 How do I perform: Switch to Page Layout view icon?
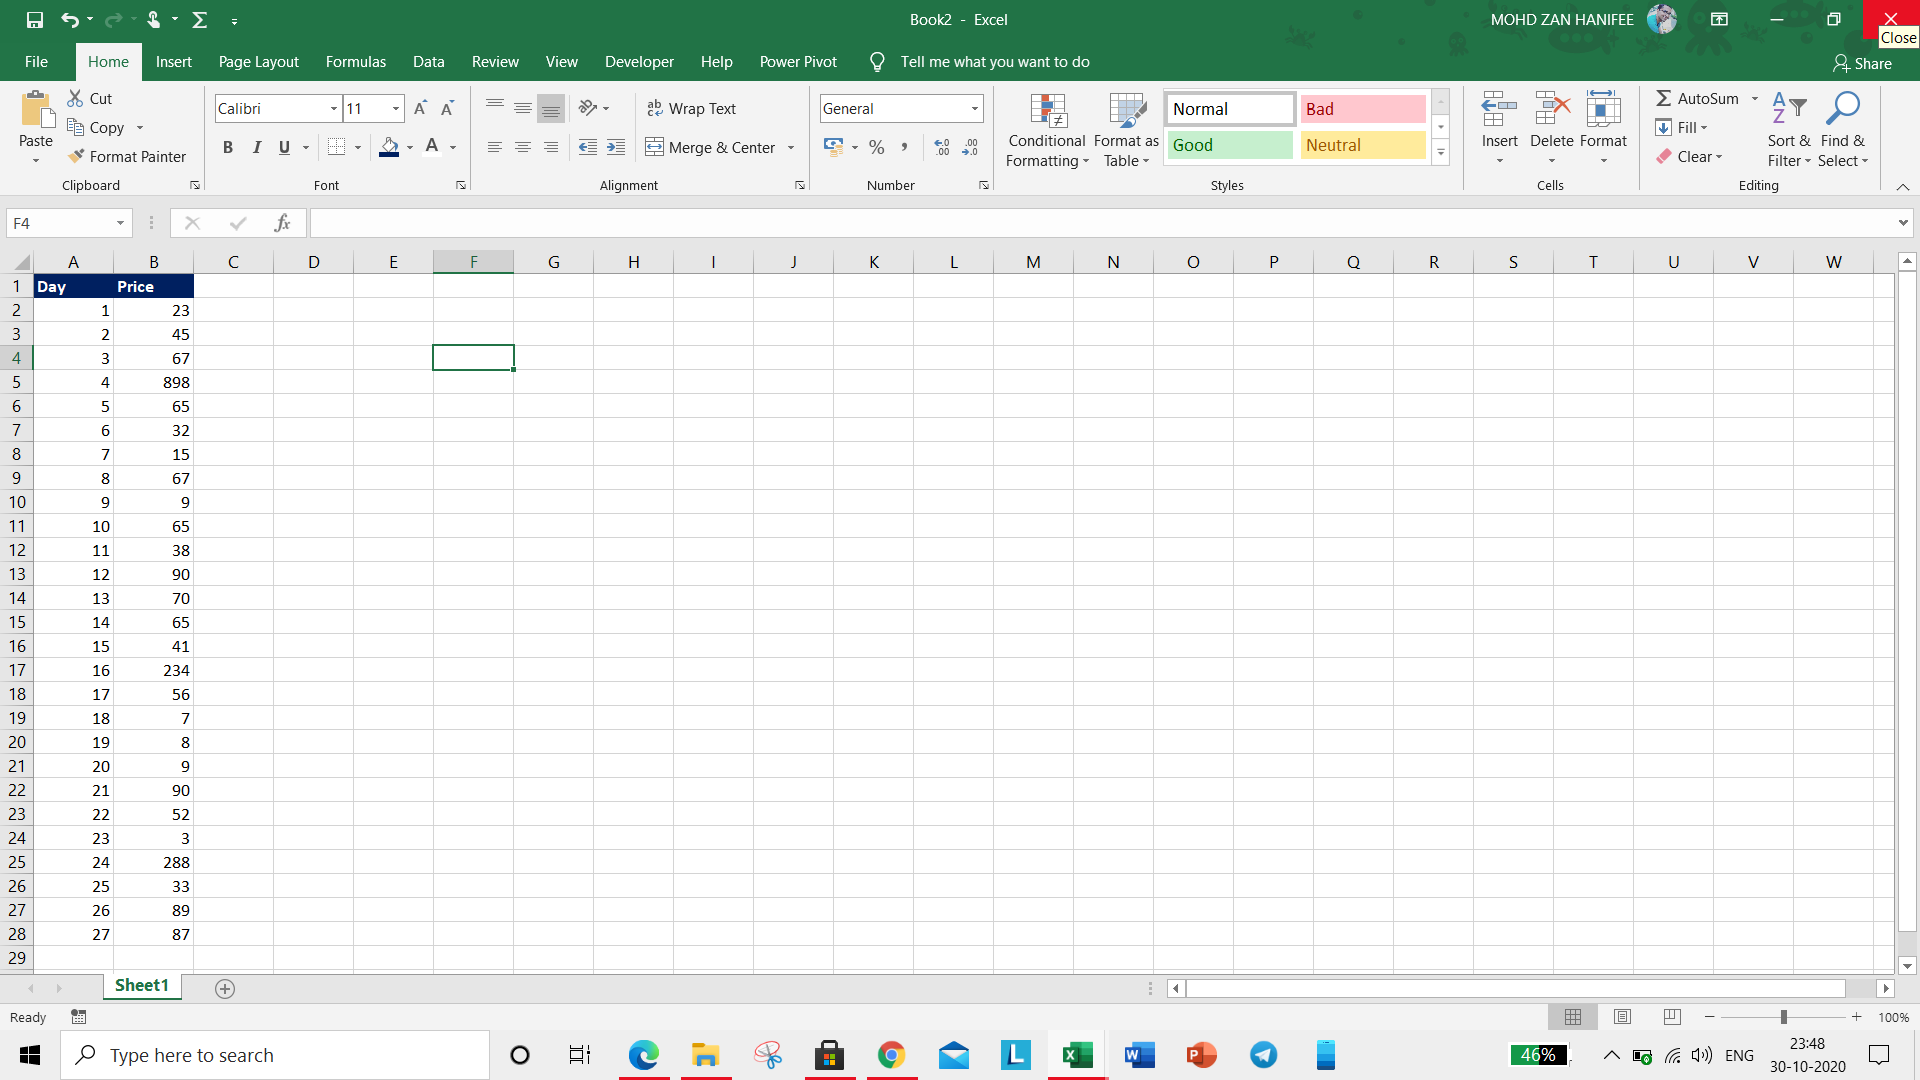pos(1622,1017)
